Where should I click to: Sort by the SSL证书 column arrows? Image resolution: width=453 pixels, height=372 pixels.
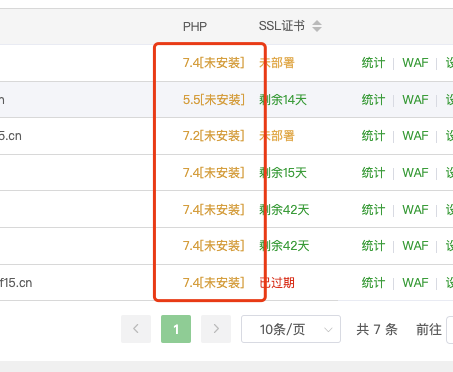coord(317,26)
